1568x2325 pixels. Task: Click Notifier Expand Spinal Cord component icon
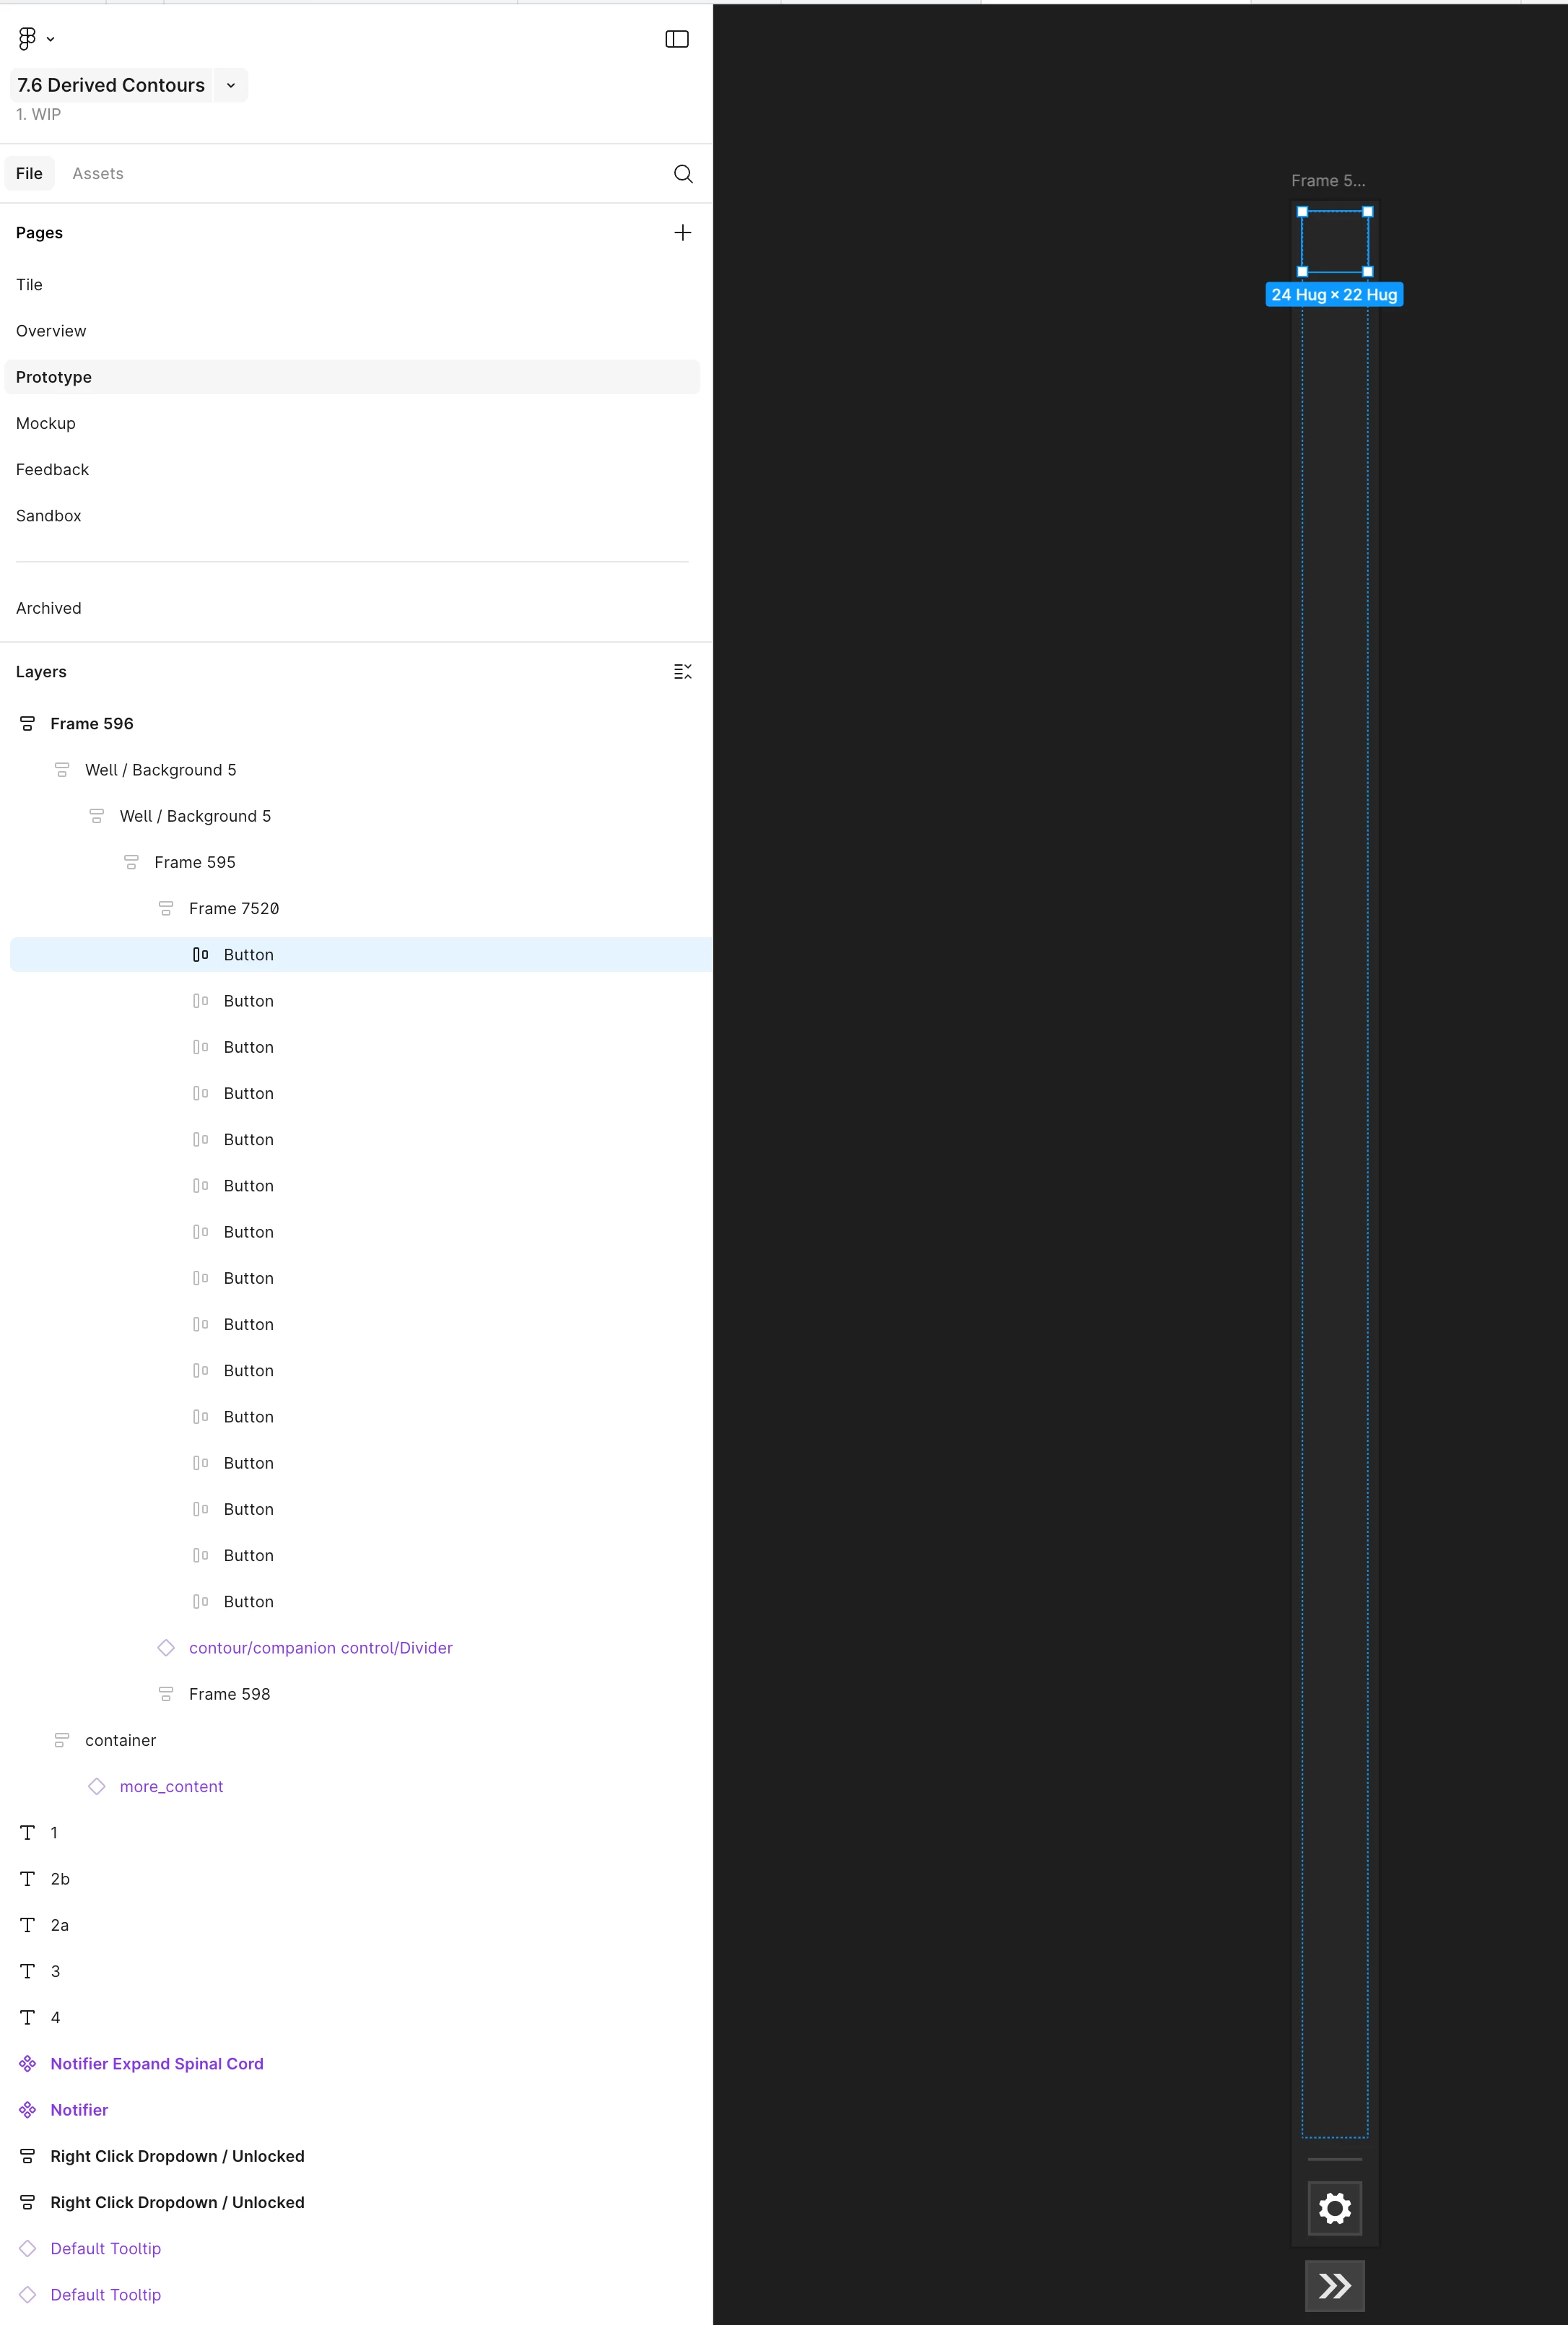point(28,2064)
